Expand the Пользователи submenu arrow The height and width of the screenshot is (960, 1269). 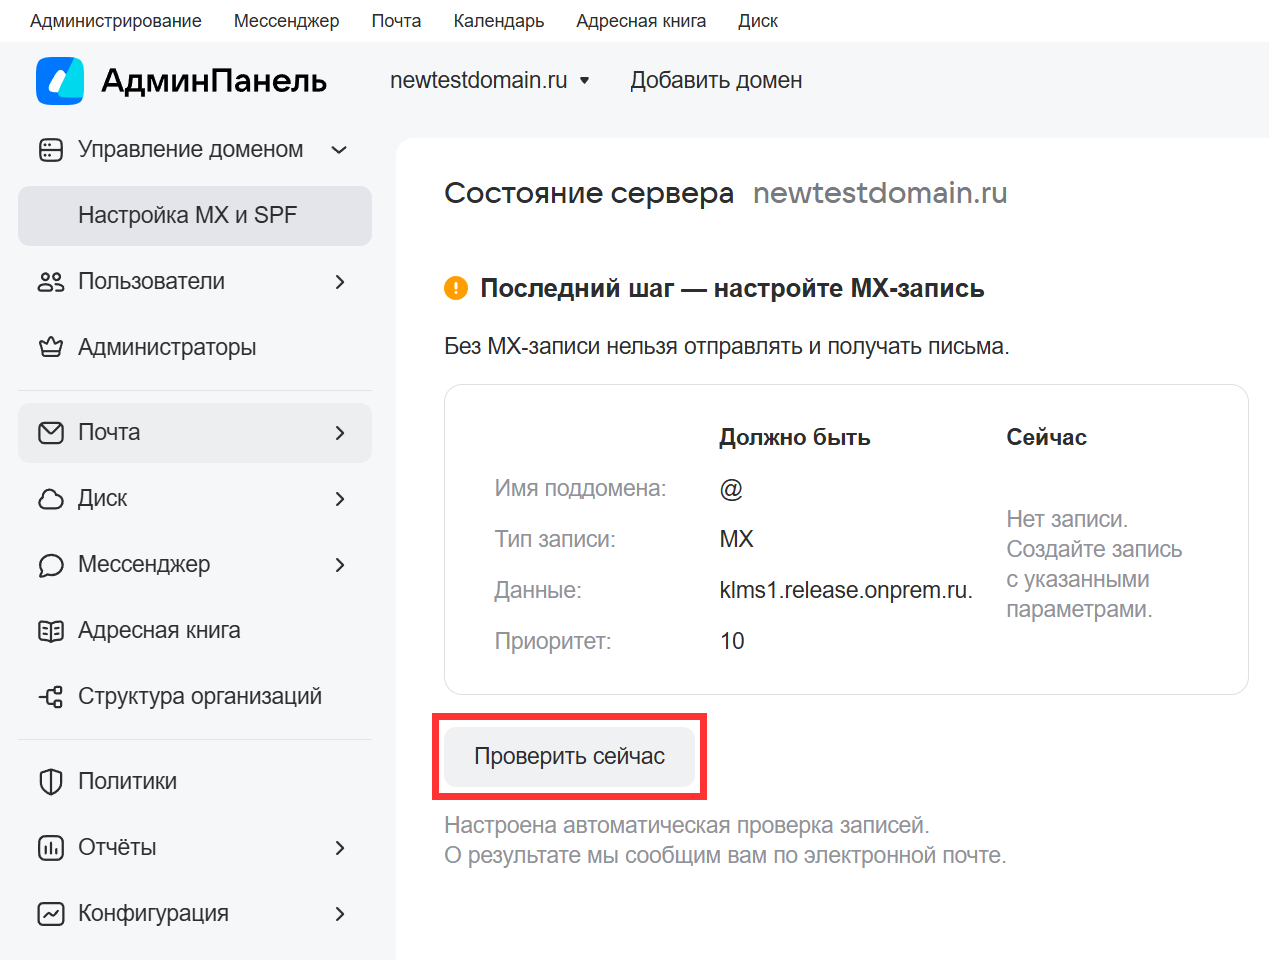(x=340, y=282)
